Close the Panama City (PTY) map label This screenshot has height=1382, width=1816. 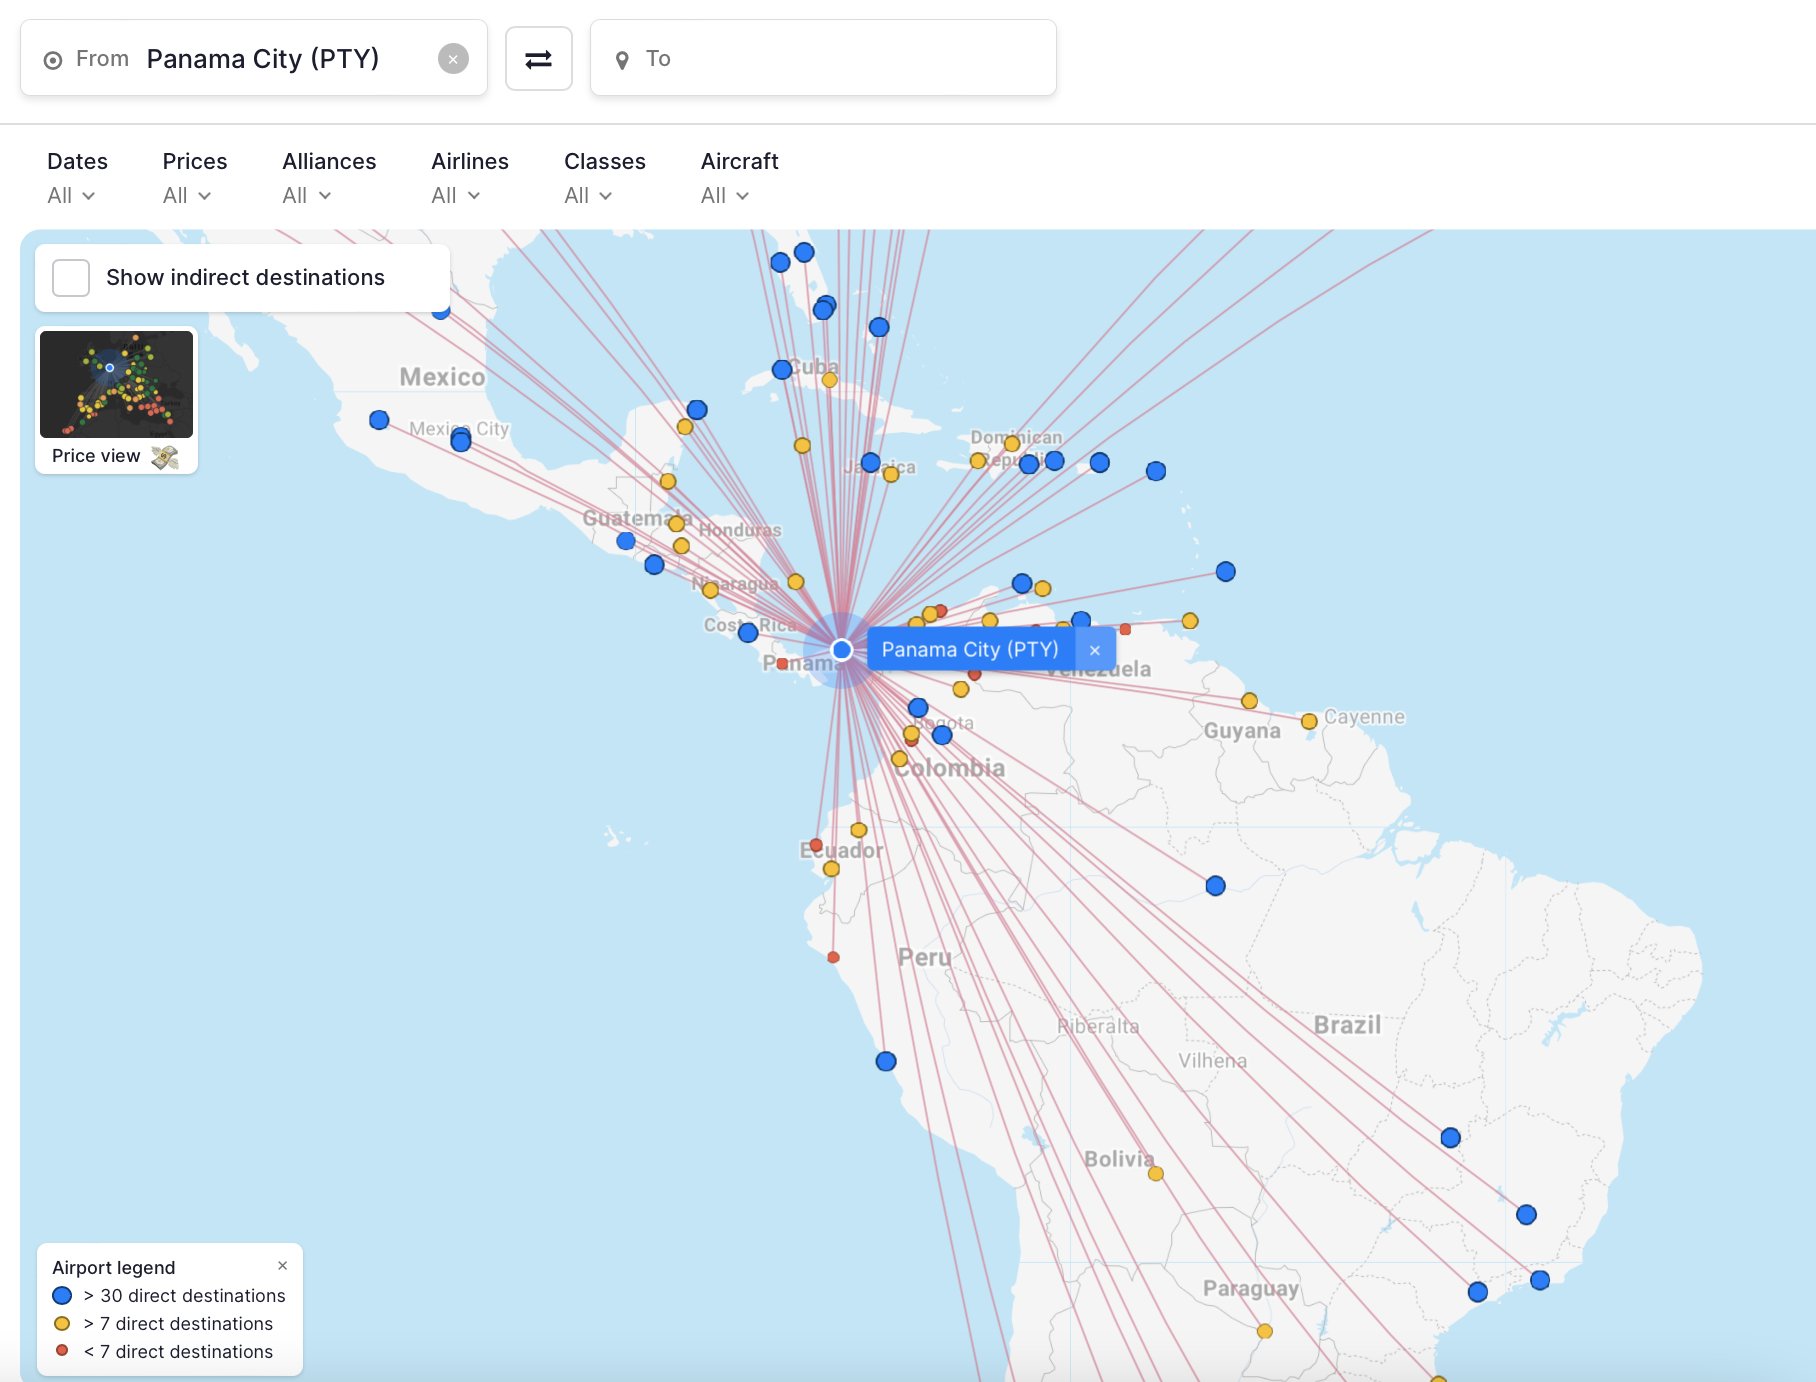(x=1095, y=650)
